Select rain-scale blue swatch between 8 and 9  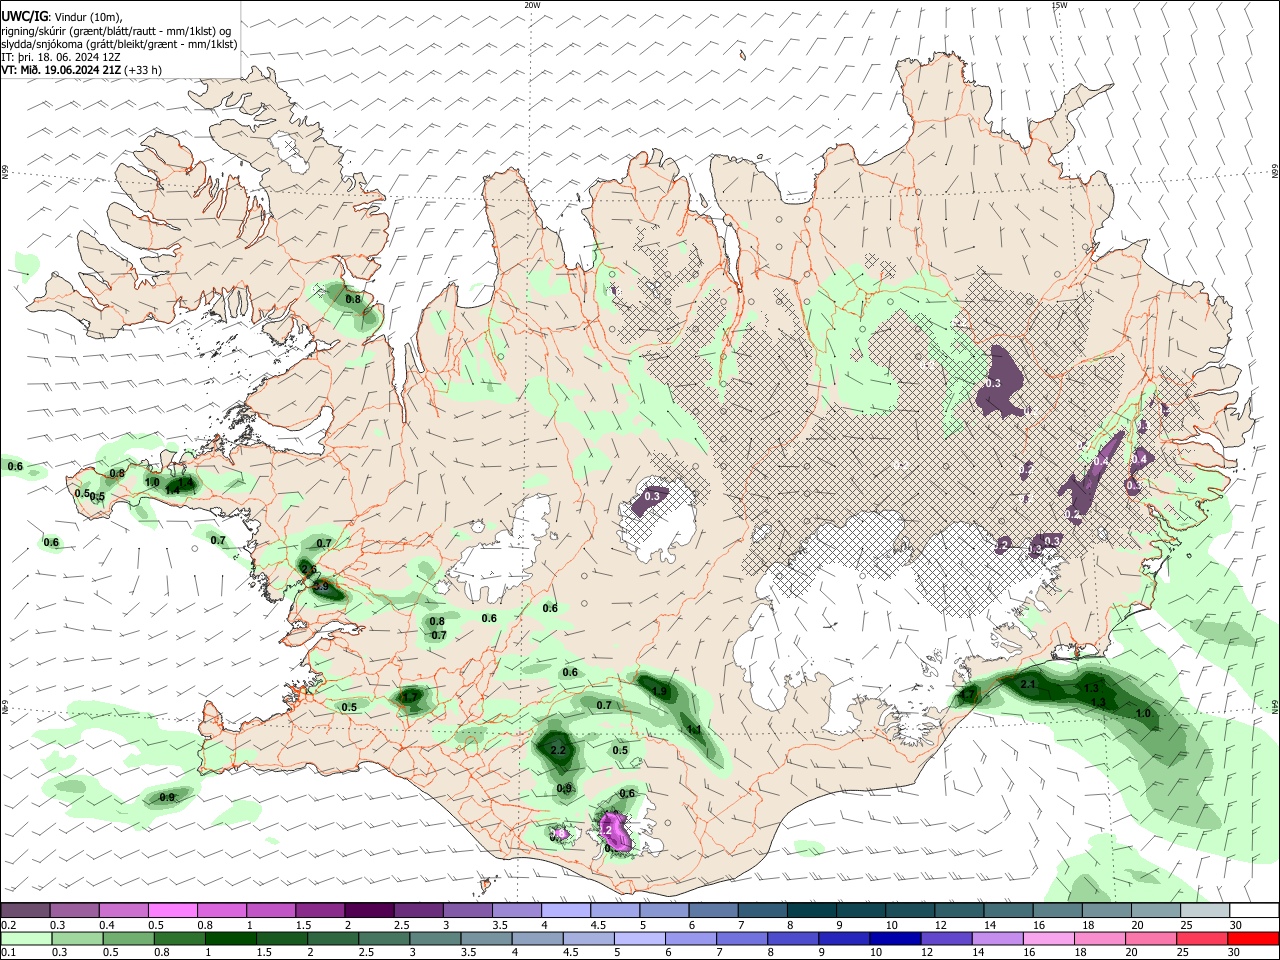792,939
